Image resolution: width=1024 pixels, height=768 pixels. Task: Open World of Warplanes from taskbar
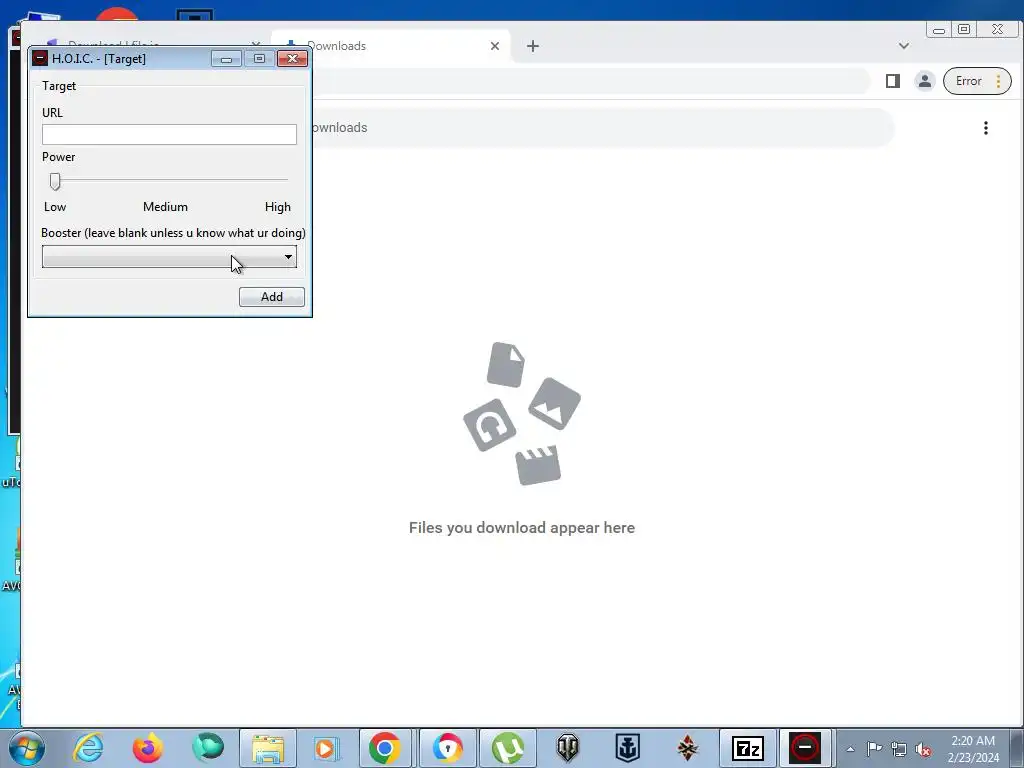tap(688, 748)
